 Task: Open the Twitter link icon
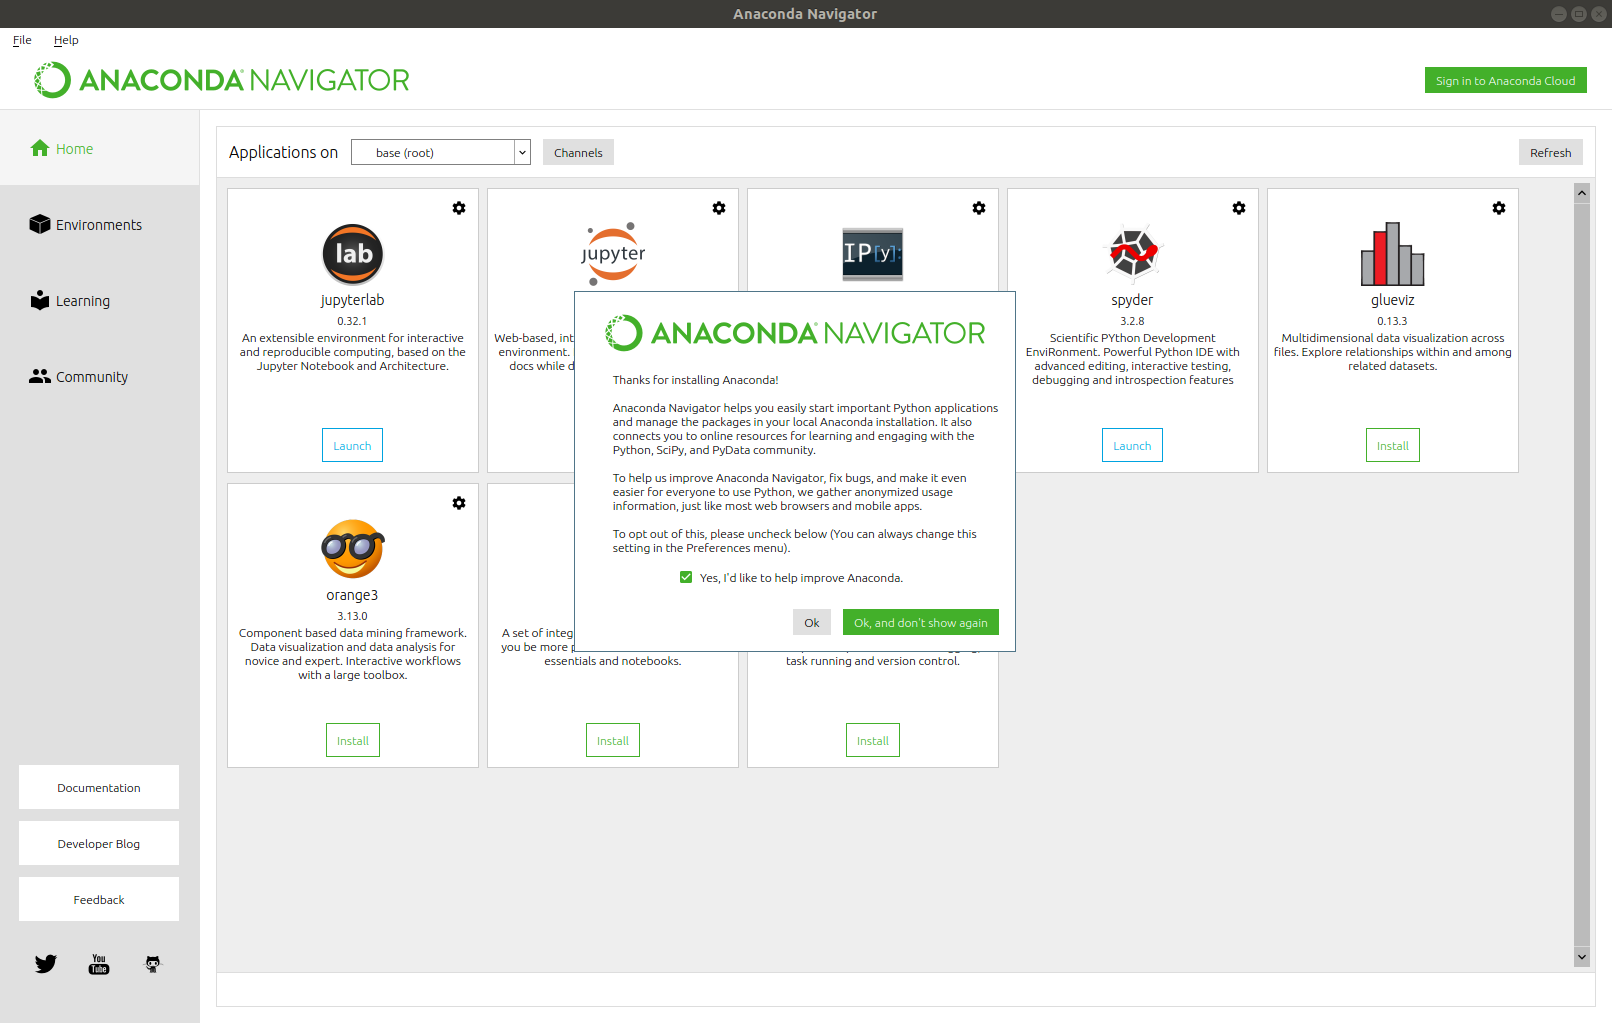46,964
